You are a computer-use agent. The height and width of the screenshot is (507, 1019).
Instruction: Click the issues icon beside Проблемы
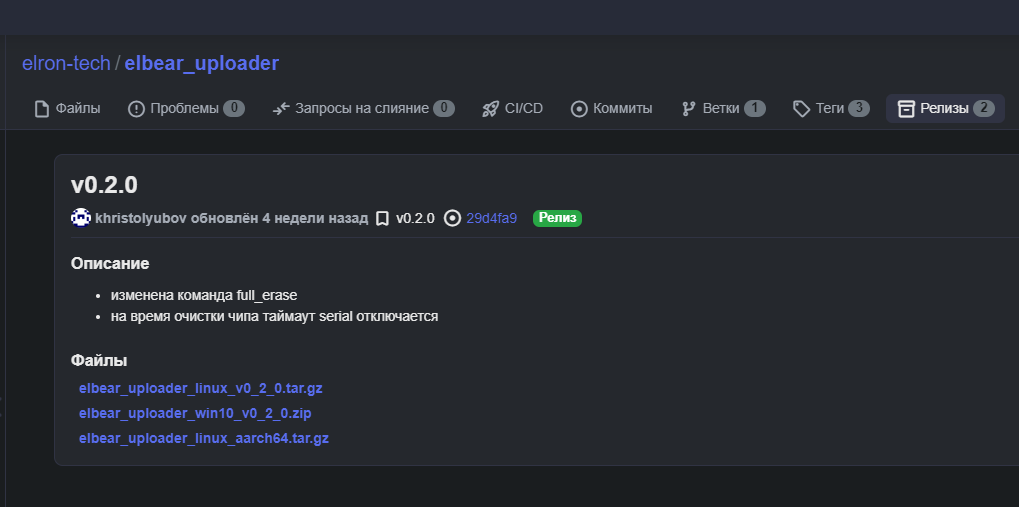137,109
